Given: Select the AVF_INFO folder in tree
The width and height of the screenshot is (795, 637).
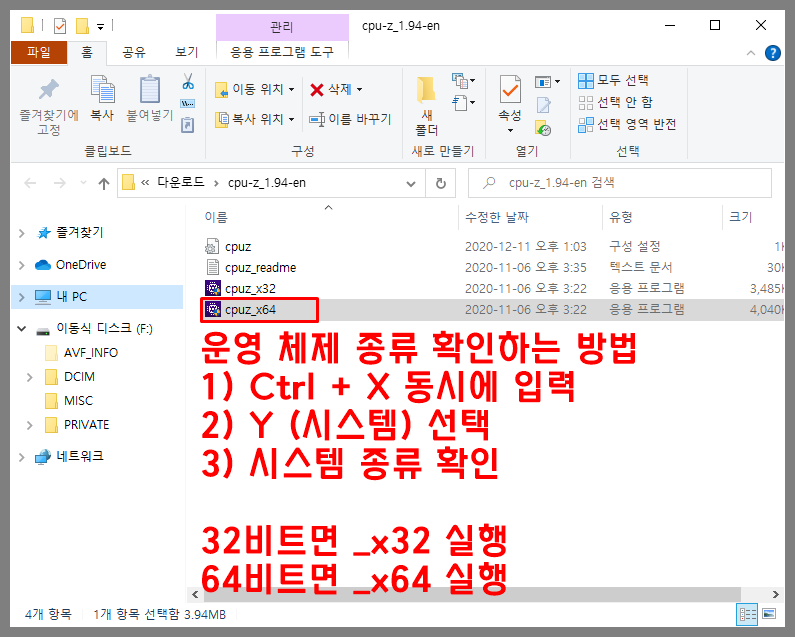Looking at the screenshot, I should (x=91, y=352).
